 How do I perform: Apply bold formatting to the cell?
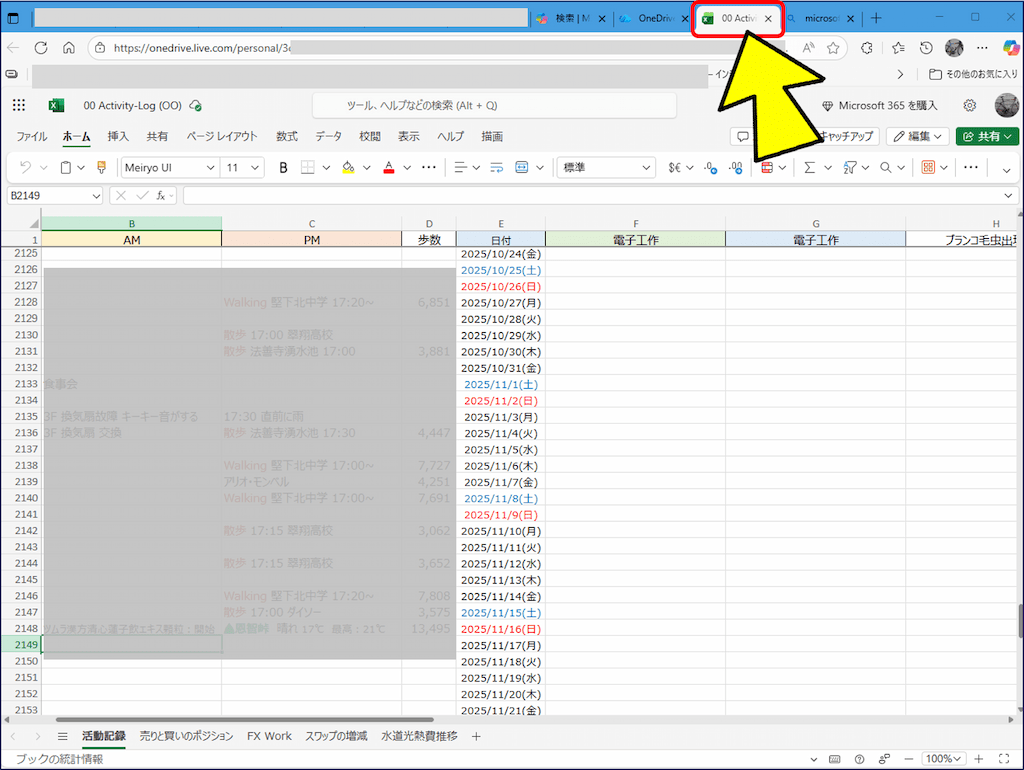[283, 167]
